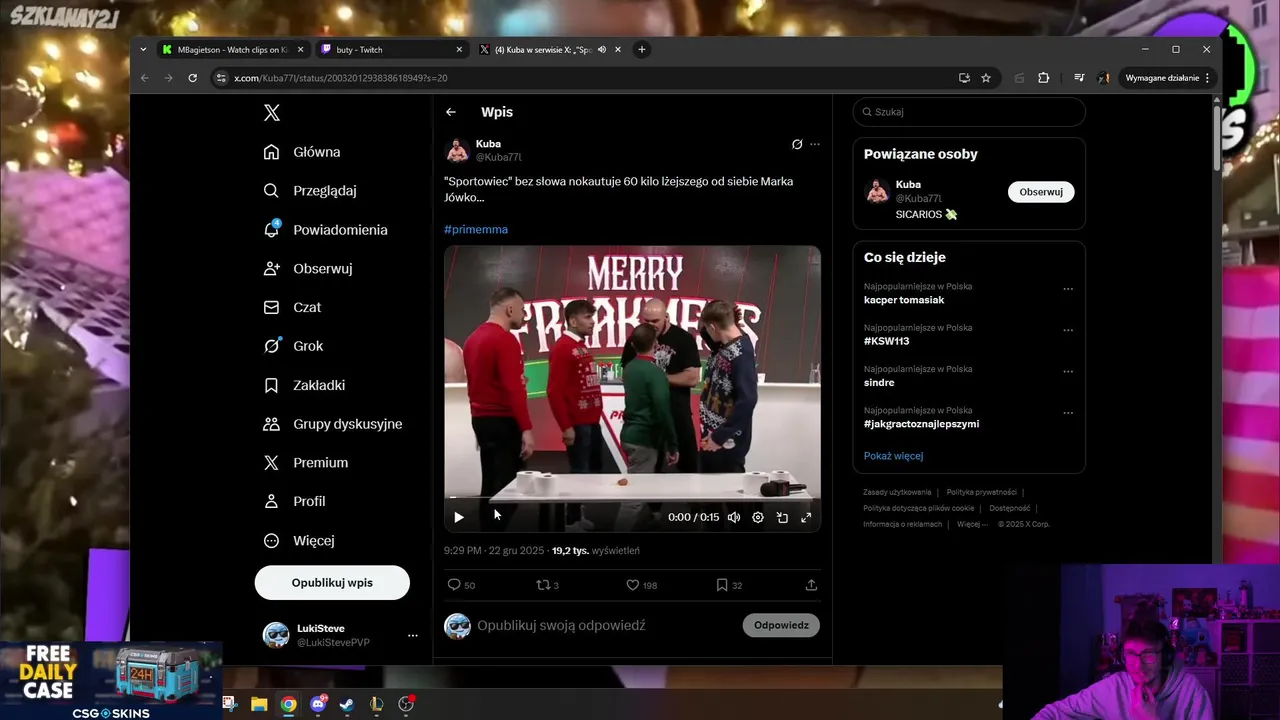Open Profil page
The image size is (1280, 720).
[294, 501]
